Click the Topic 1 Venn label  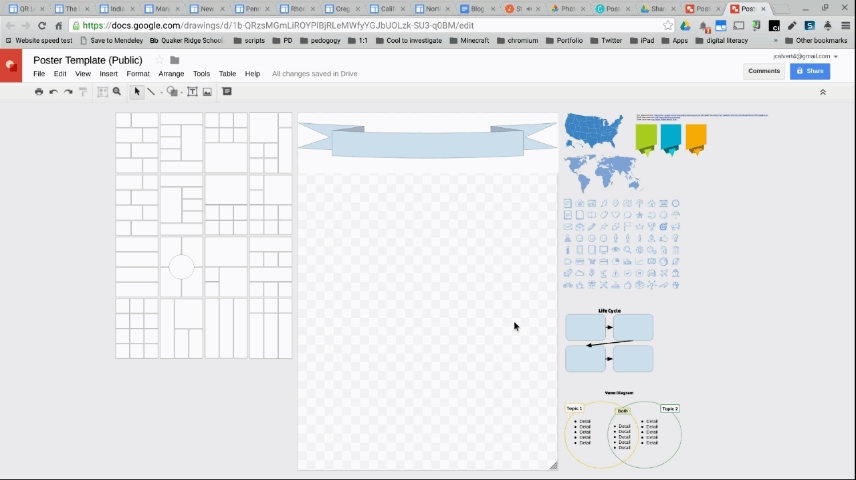point(574,408)
